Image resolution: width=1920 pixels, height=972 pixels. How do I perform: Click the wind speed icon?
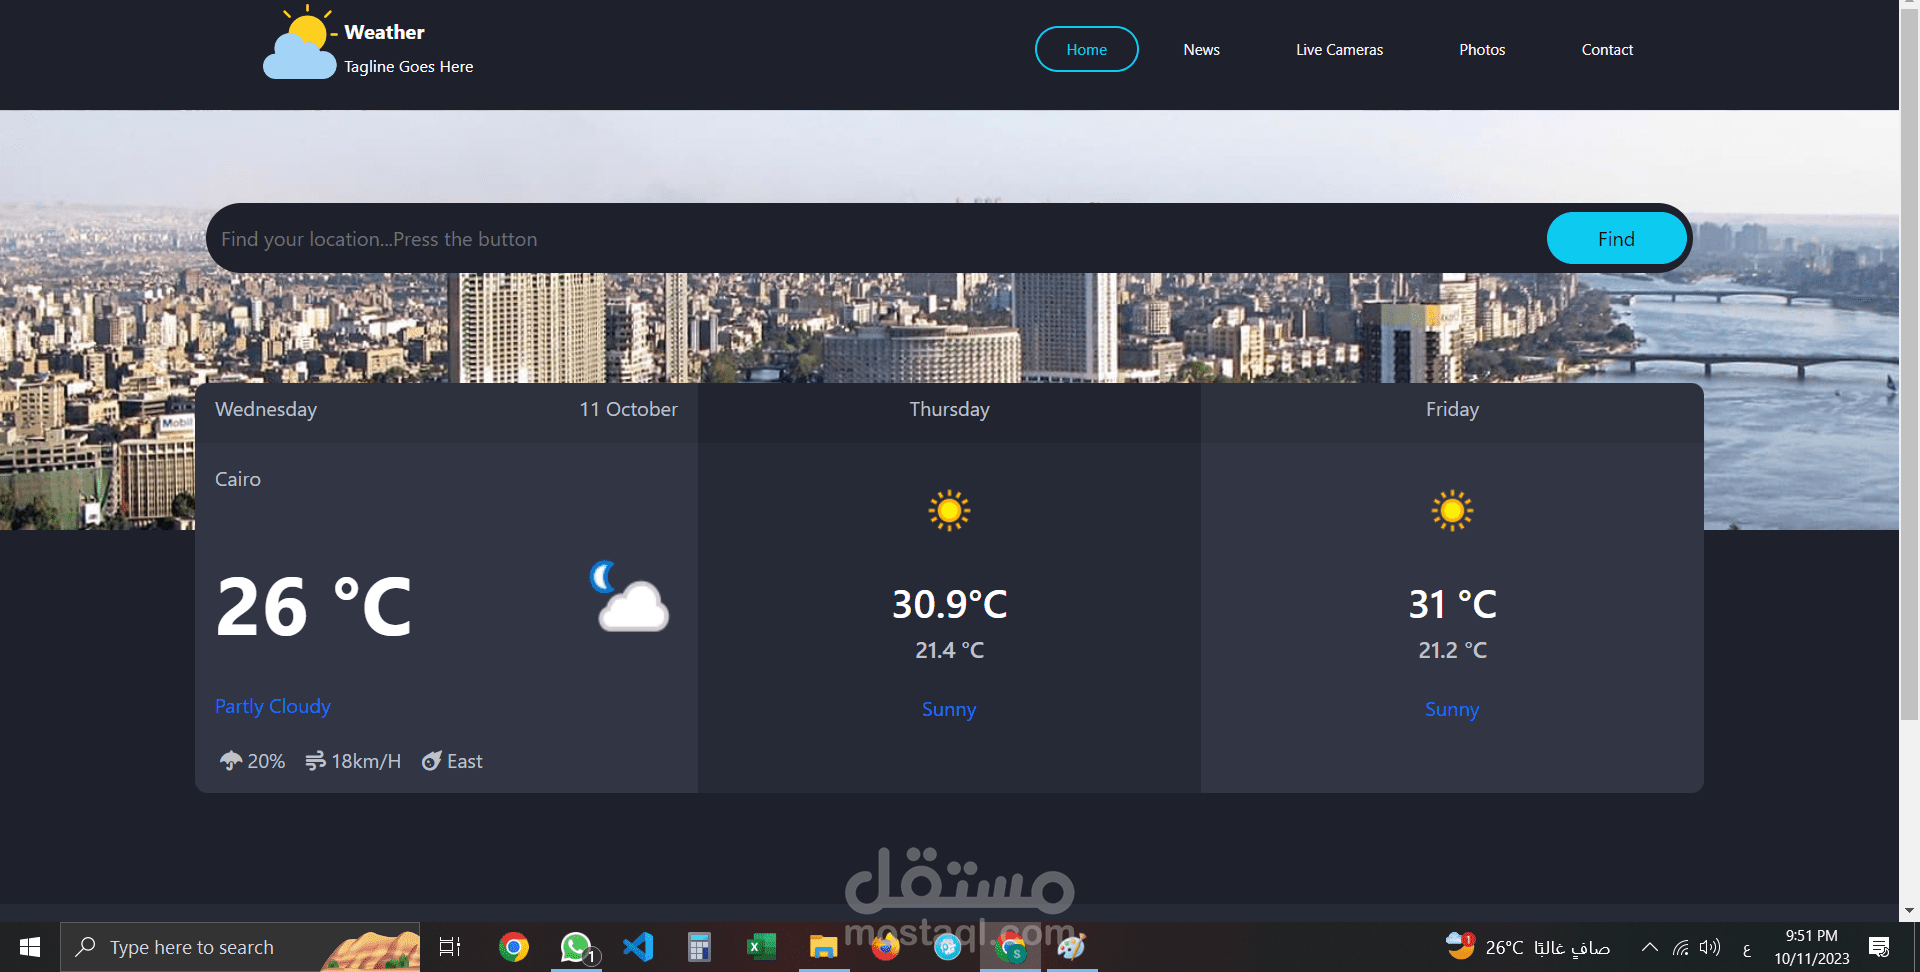(315, 761)
